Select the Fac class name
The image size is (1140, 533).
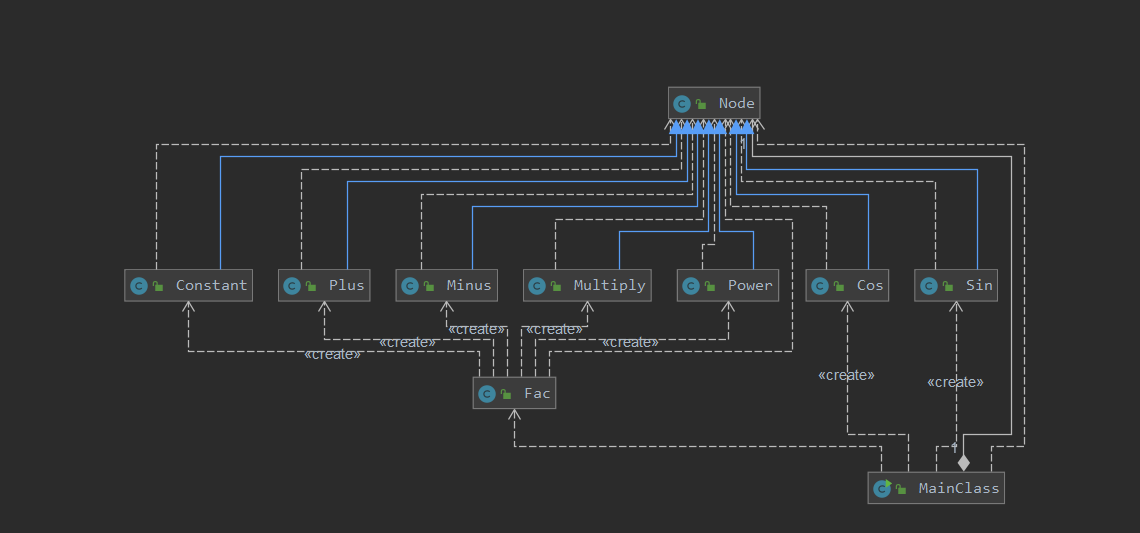[537, 393]
